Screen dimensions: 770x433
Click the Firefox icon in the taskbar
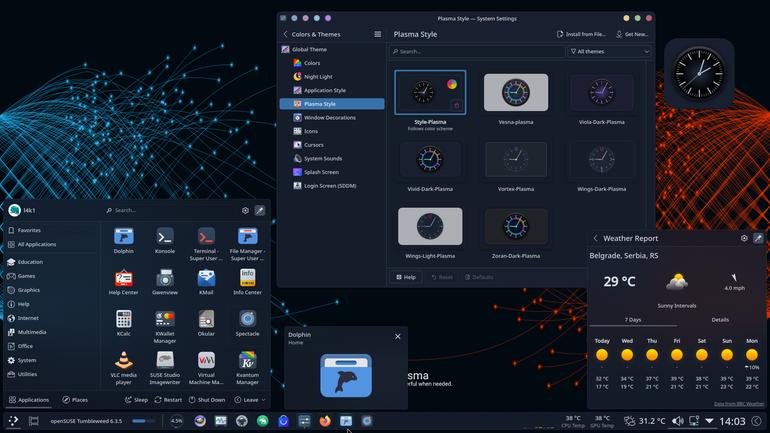pyautogui.click(x=325, y=421)
